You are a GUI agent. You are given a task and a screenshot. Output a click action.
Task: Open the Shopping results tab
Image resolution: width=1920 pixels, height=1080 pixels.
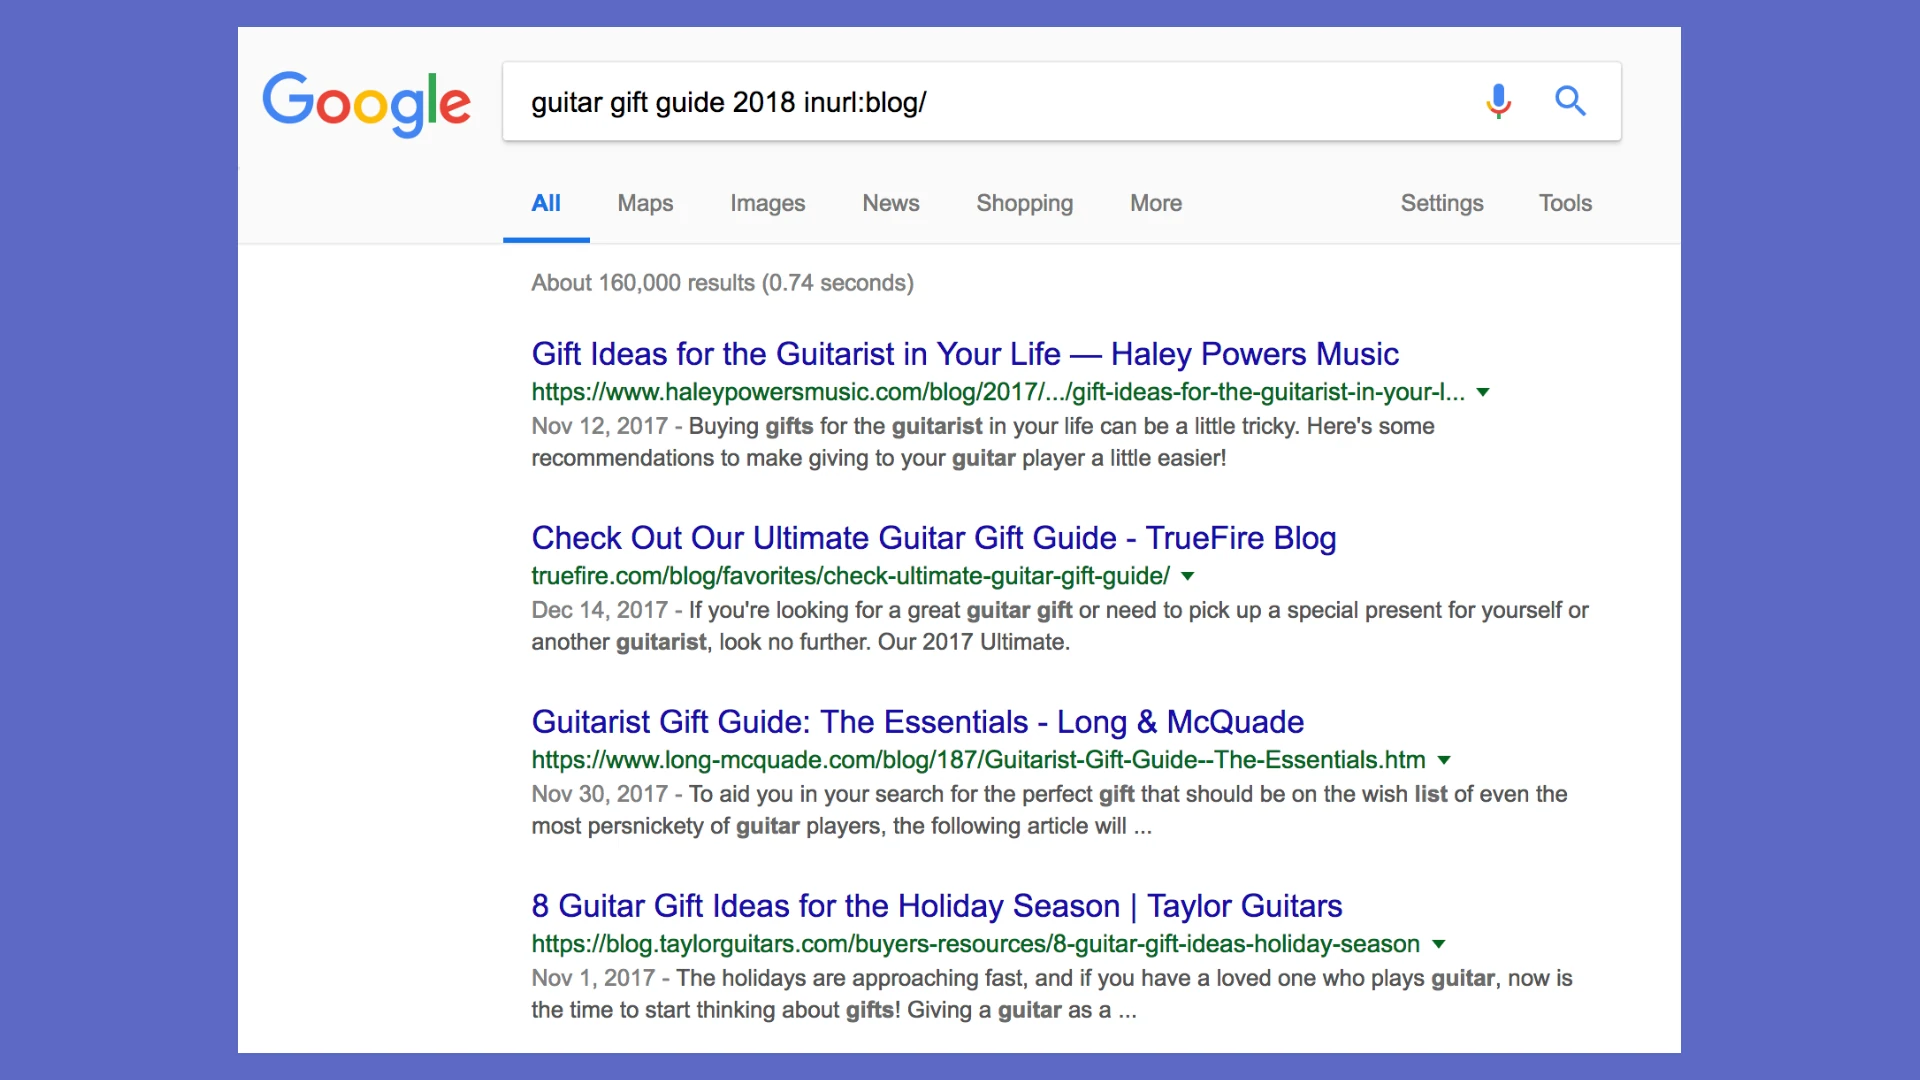pyautogui.click(x=1024, y=203)
